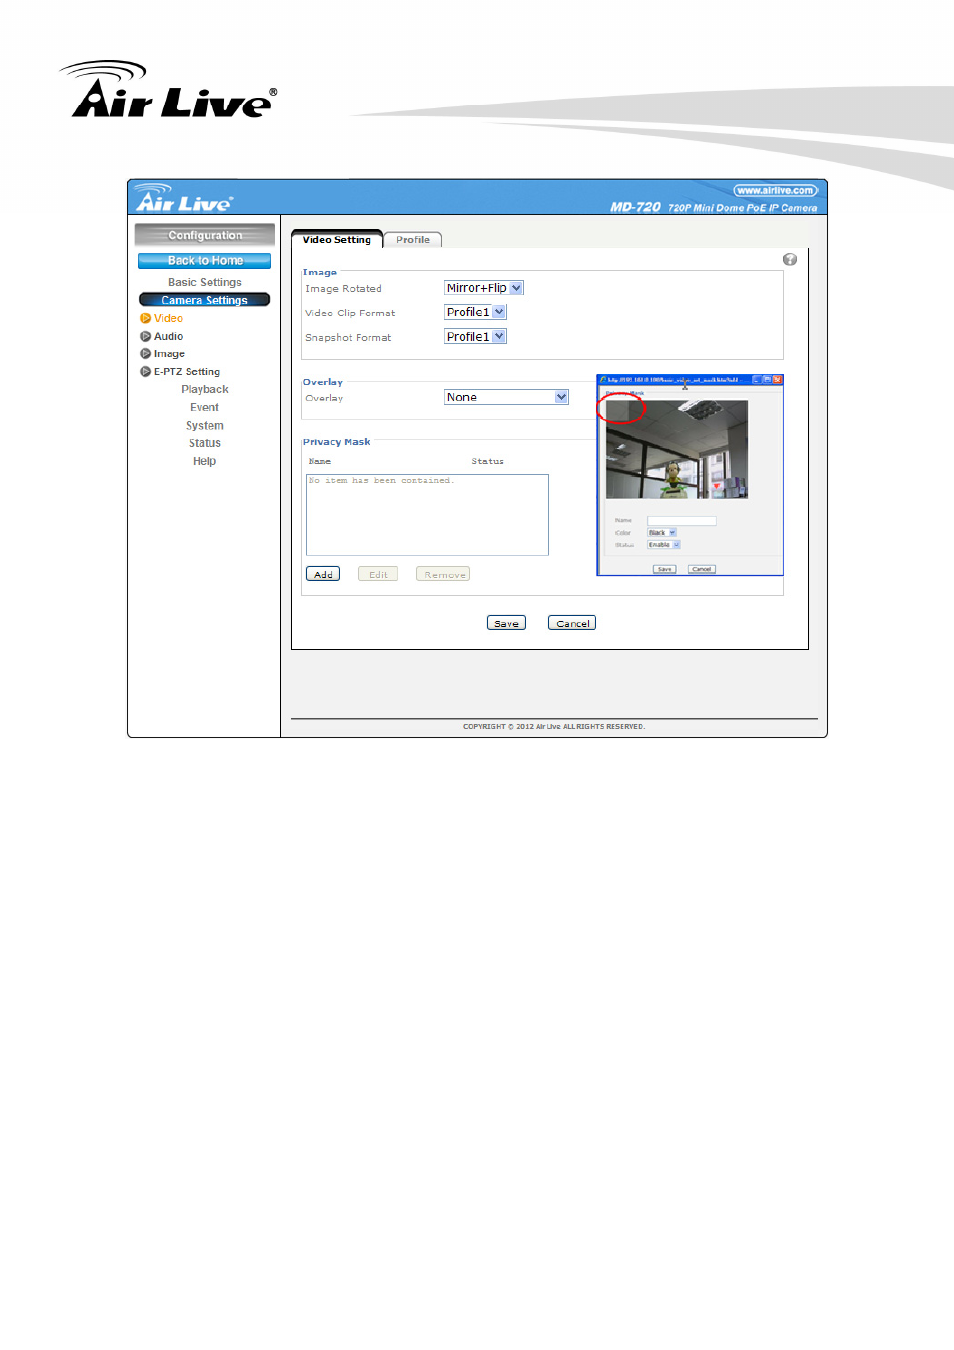Open the Snapshot Format dropdown

coord(476,337)
